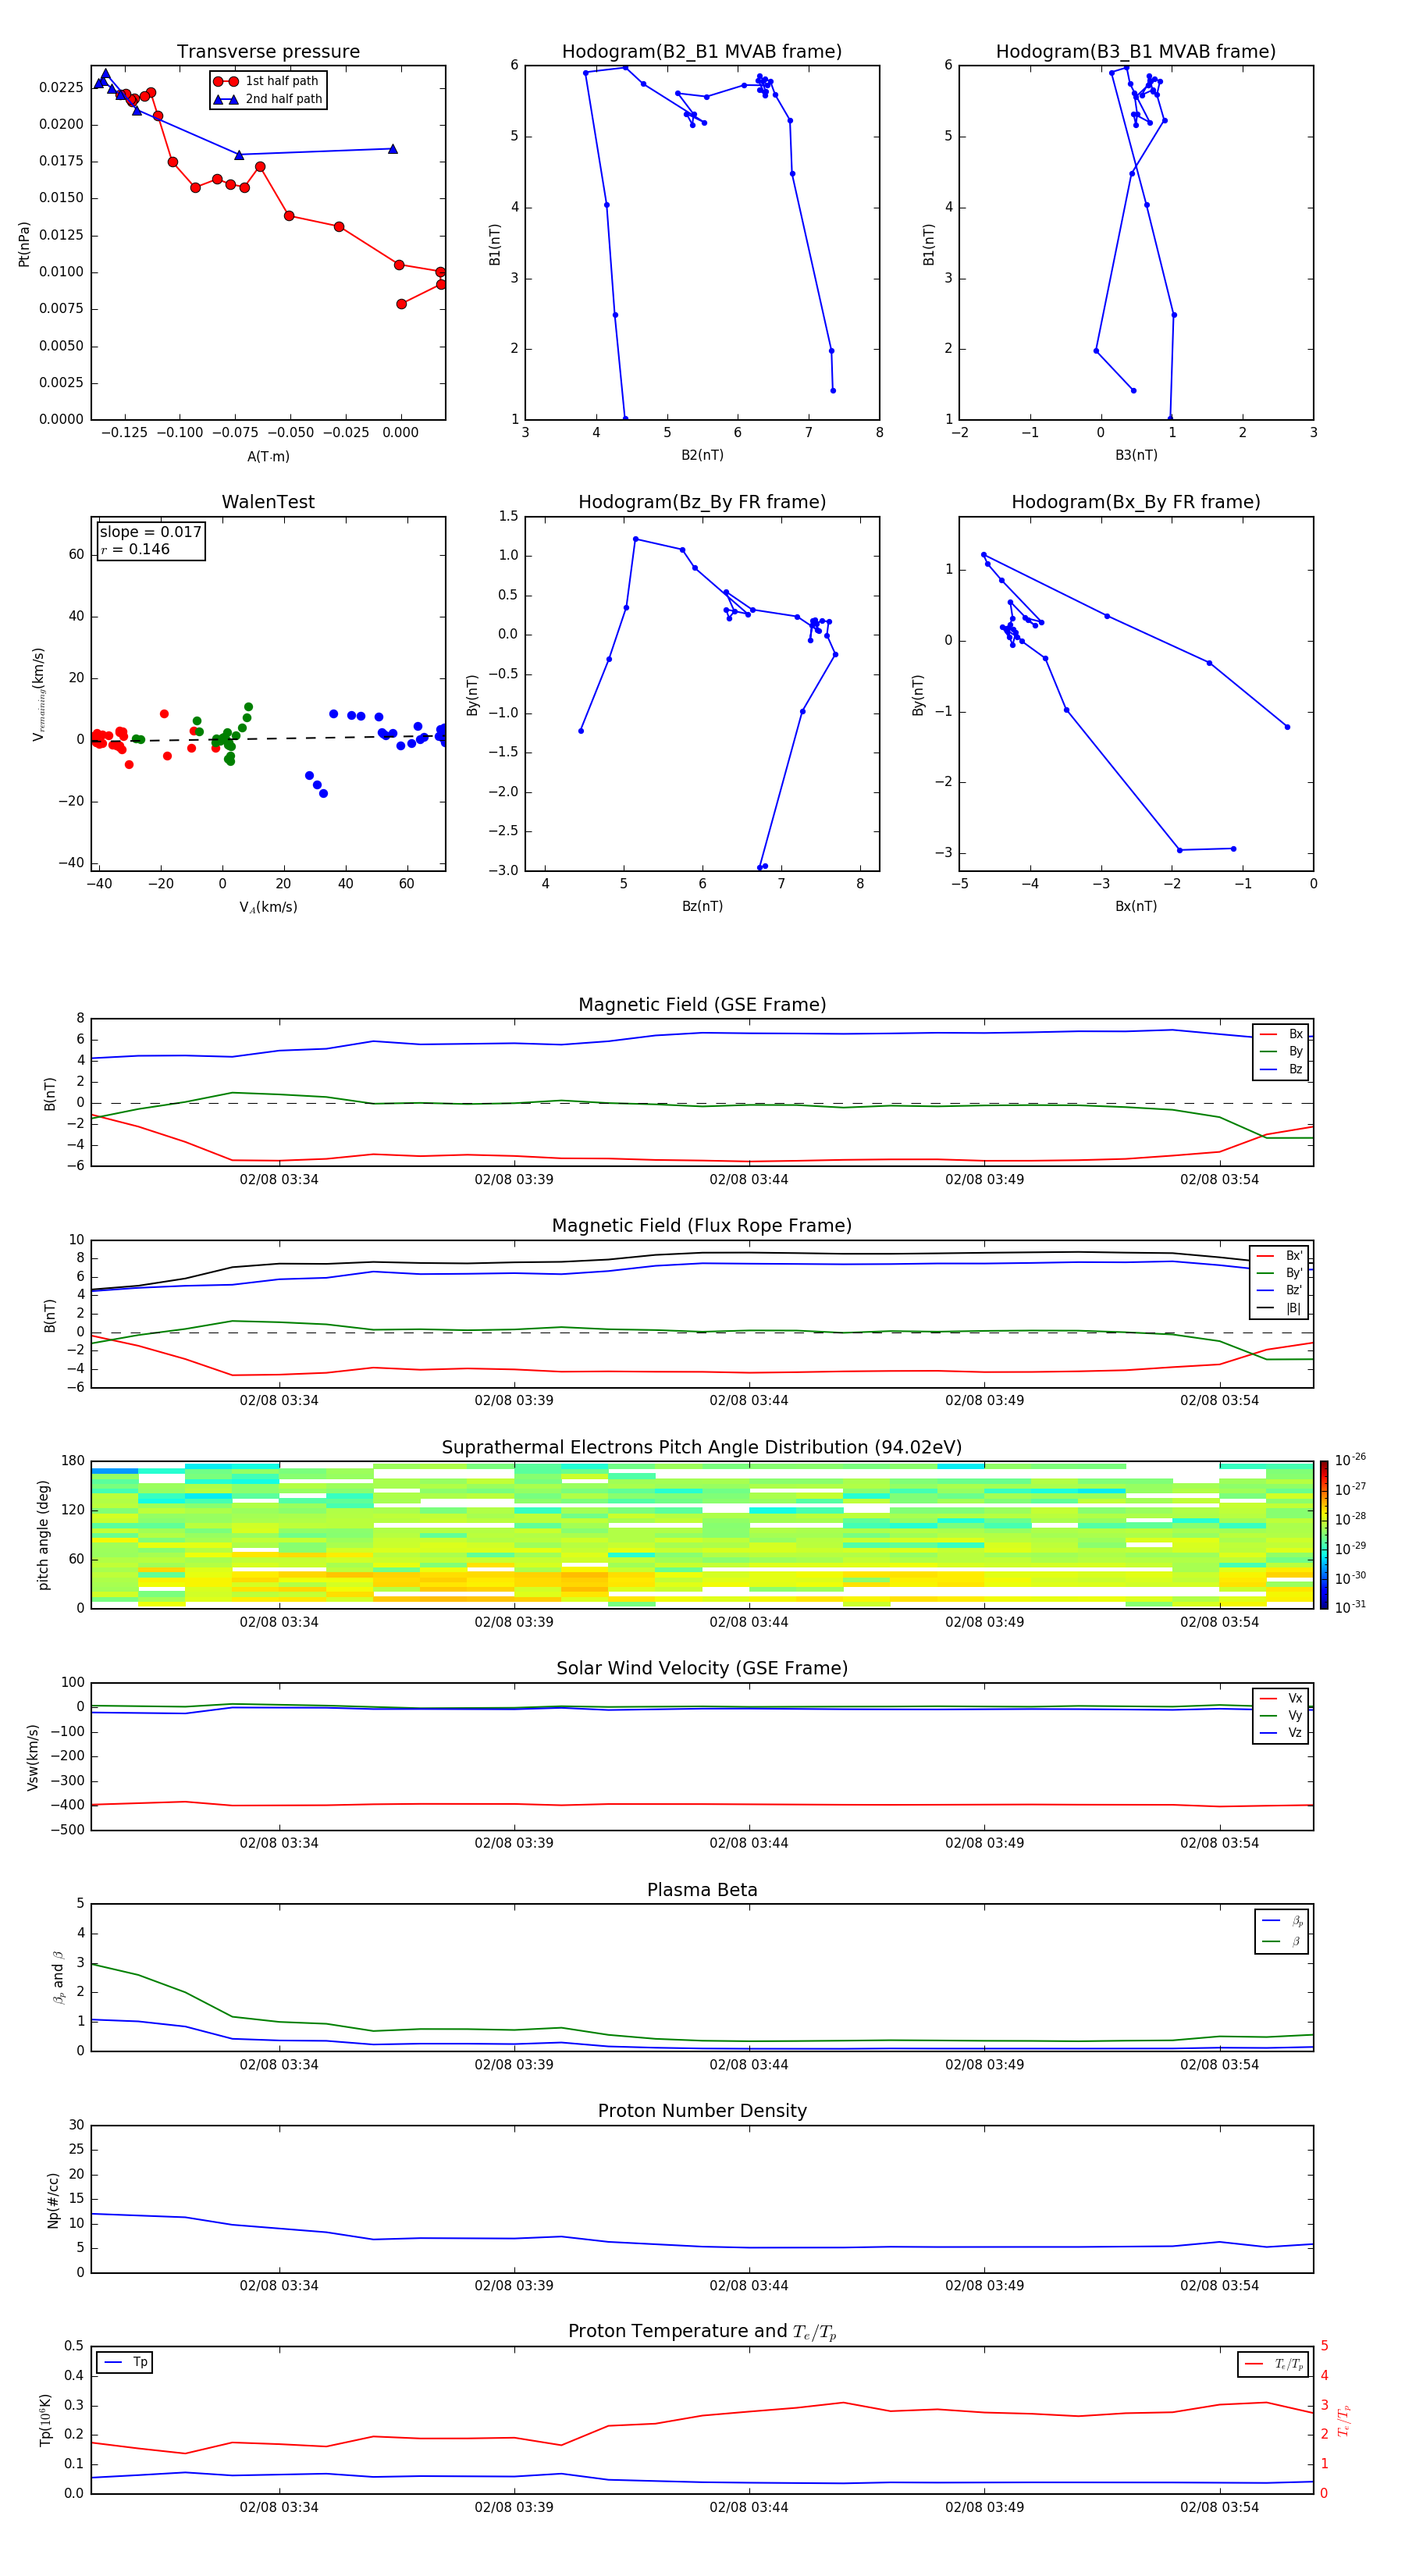Click the 'Bz(nT)' x-axis label
This screenshot has height=2576, width=1405.
click(702, 906)
